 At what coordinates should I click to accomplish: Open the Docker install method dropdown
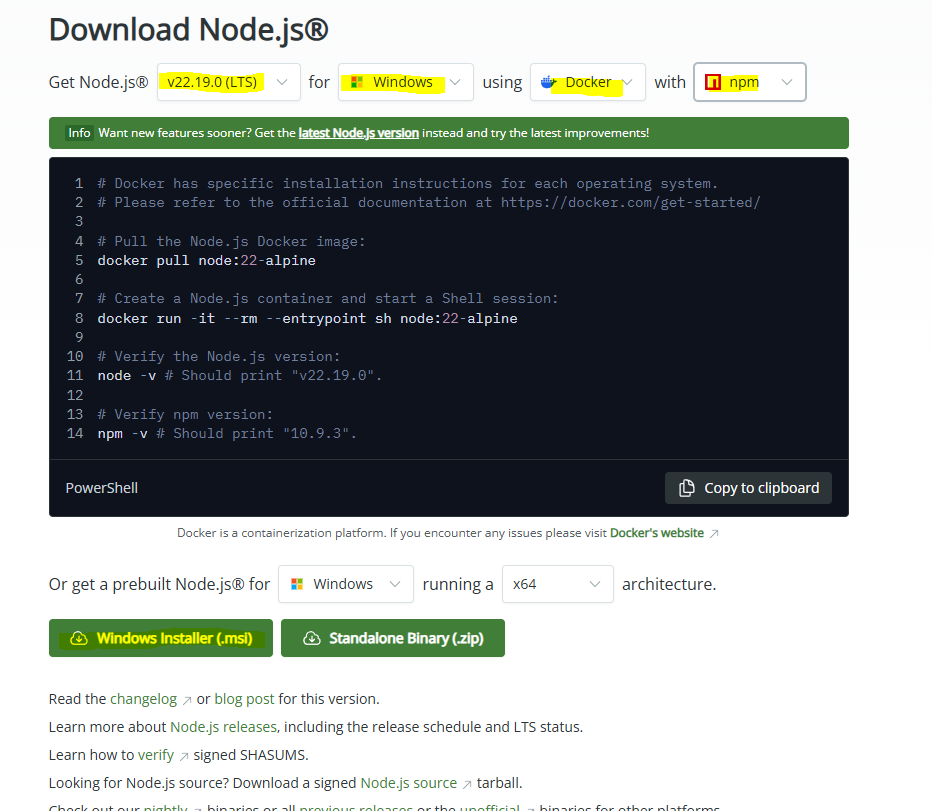tap(587, 82)
